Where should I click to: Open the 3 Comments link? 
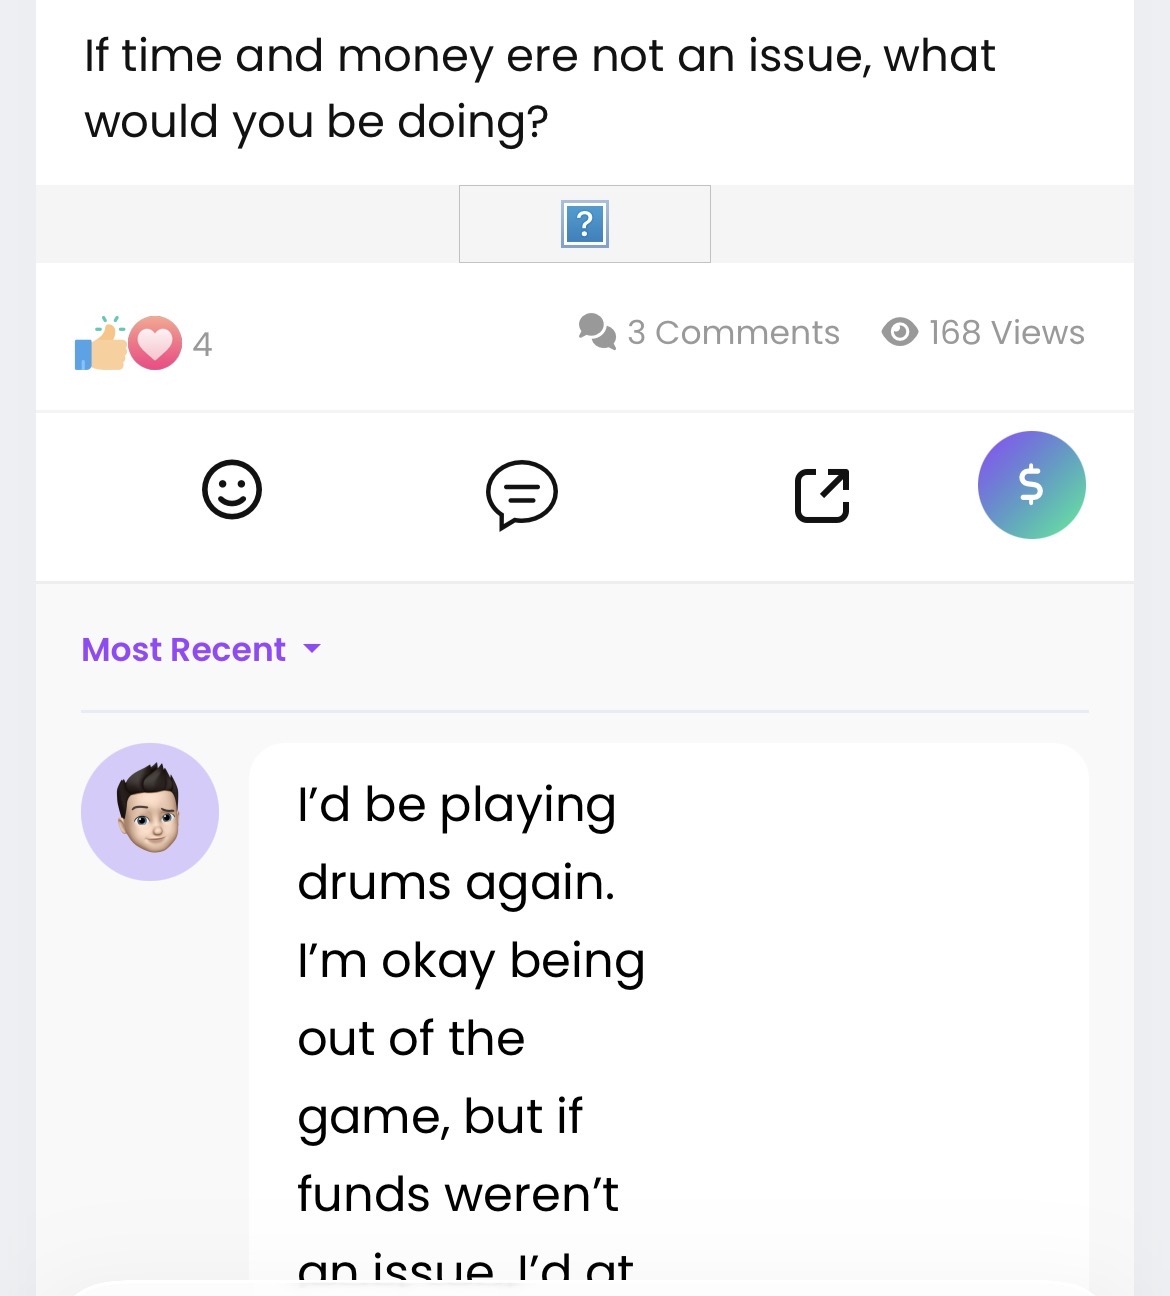click(x=733, y=332)
